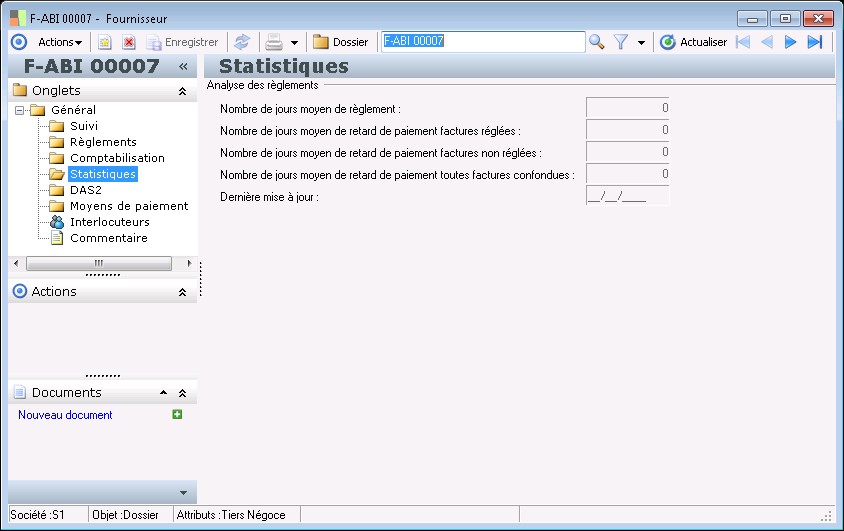Screen dimensions: 844x531
Task: Click the tree scrollbar left arrow
Action: pyautogui.click(x=16, y=263)
